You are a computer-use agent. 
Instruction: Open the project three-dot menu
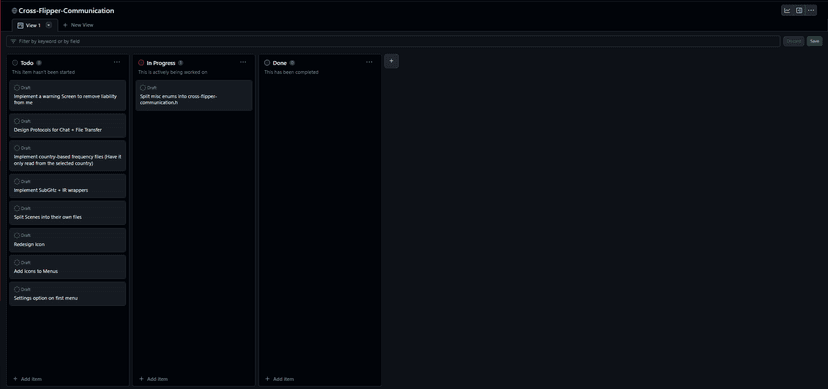(811, 11)
